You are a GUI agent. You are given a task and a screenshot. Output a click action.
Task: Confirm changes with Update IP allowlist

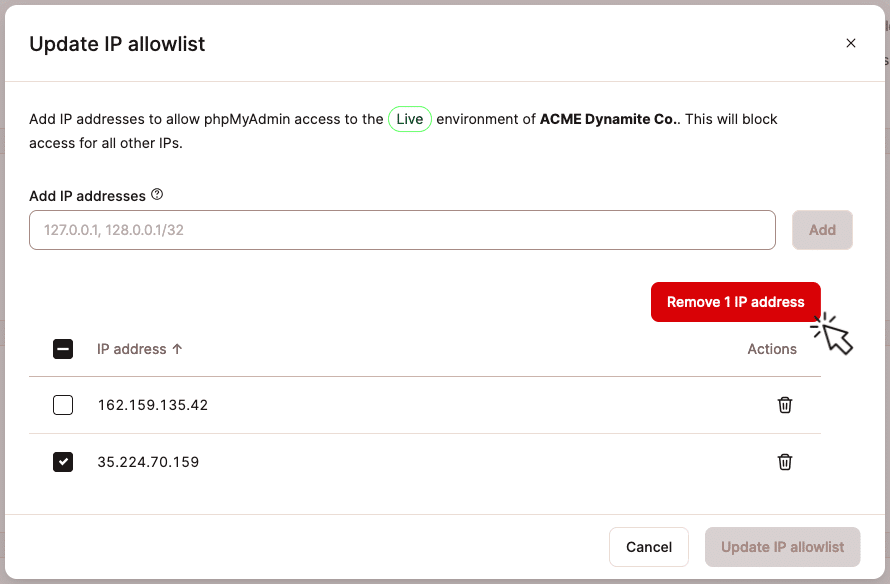782,547
